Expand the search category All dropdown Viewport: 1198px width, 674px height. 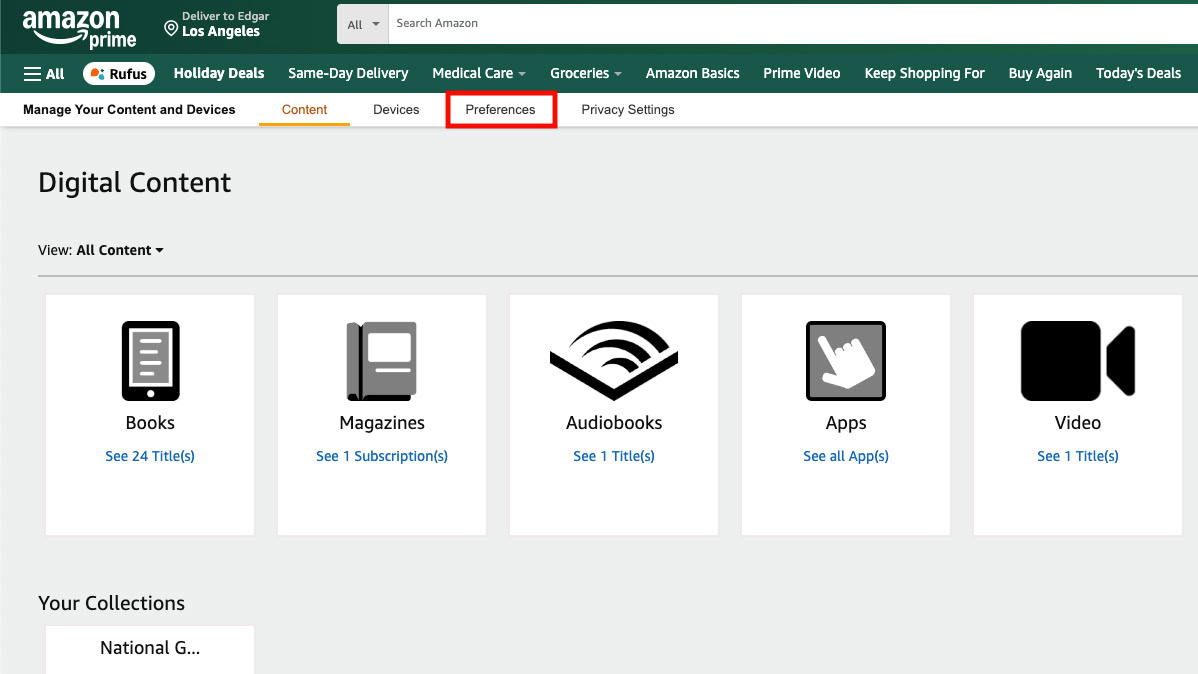click(x=362, y=24)
